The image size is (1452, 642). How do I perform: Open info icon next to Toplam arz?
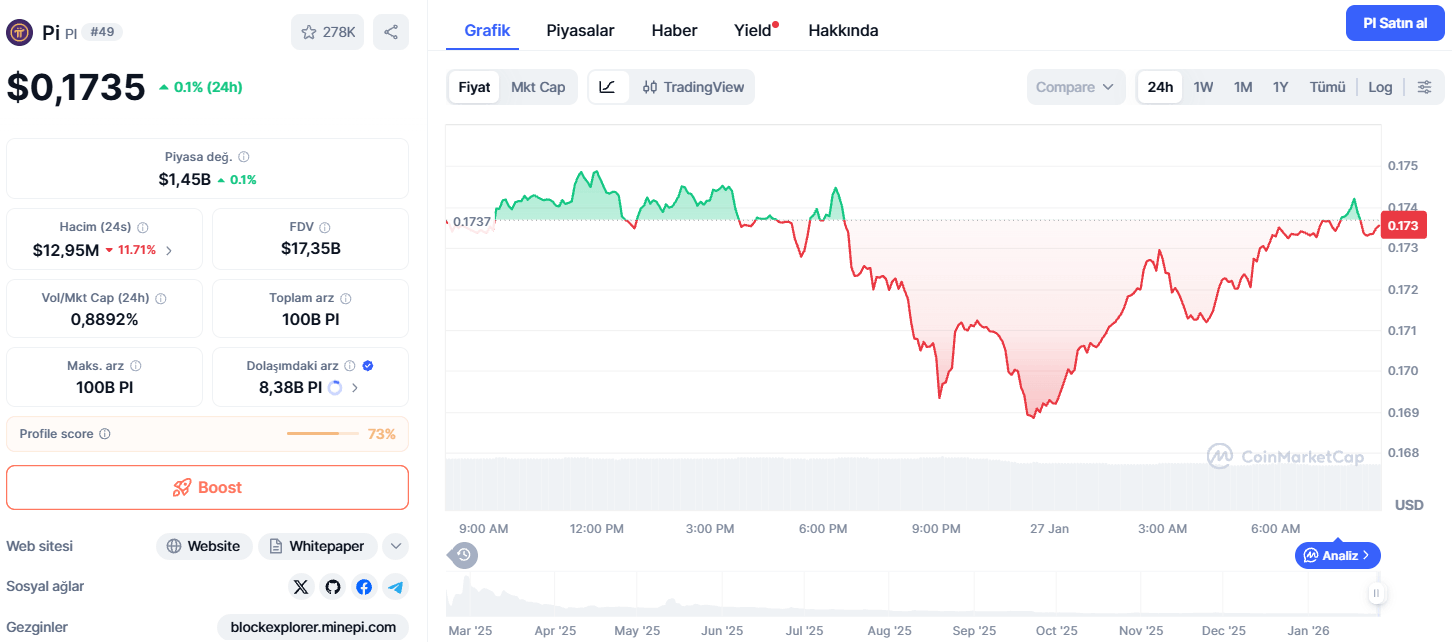pyautogui.click(x=346, y=298)
